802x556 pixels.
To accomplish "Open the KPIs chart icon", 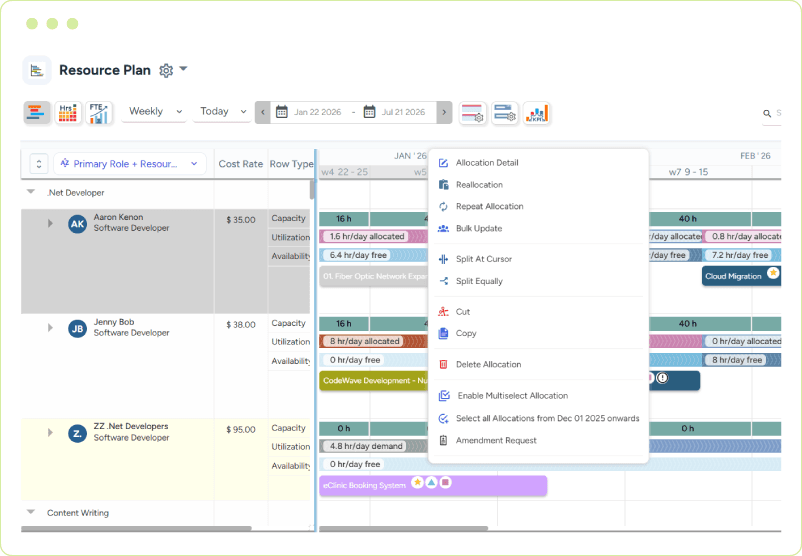I will (537, 113).
